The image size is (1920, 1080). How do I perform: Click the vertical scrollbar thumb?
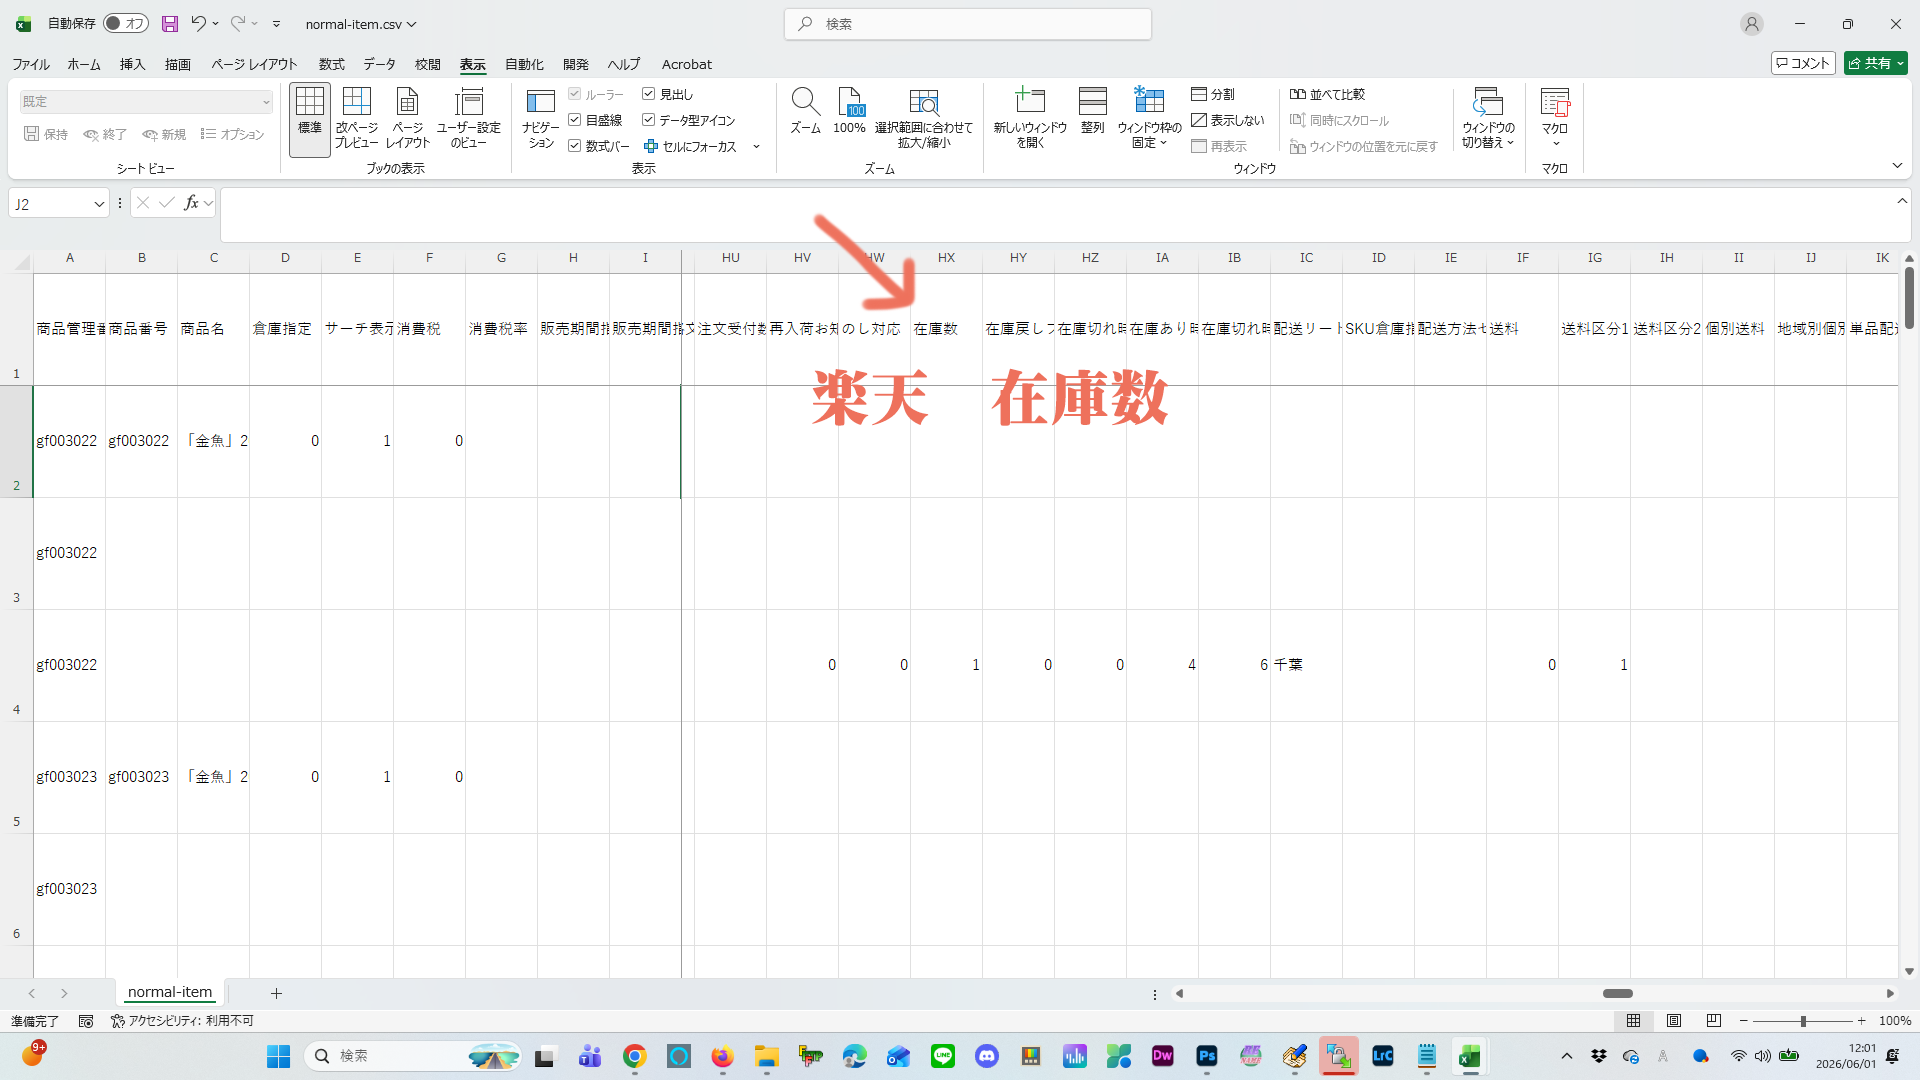1909,297
